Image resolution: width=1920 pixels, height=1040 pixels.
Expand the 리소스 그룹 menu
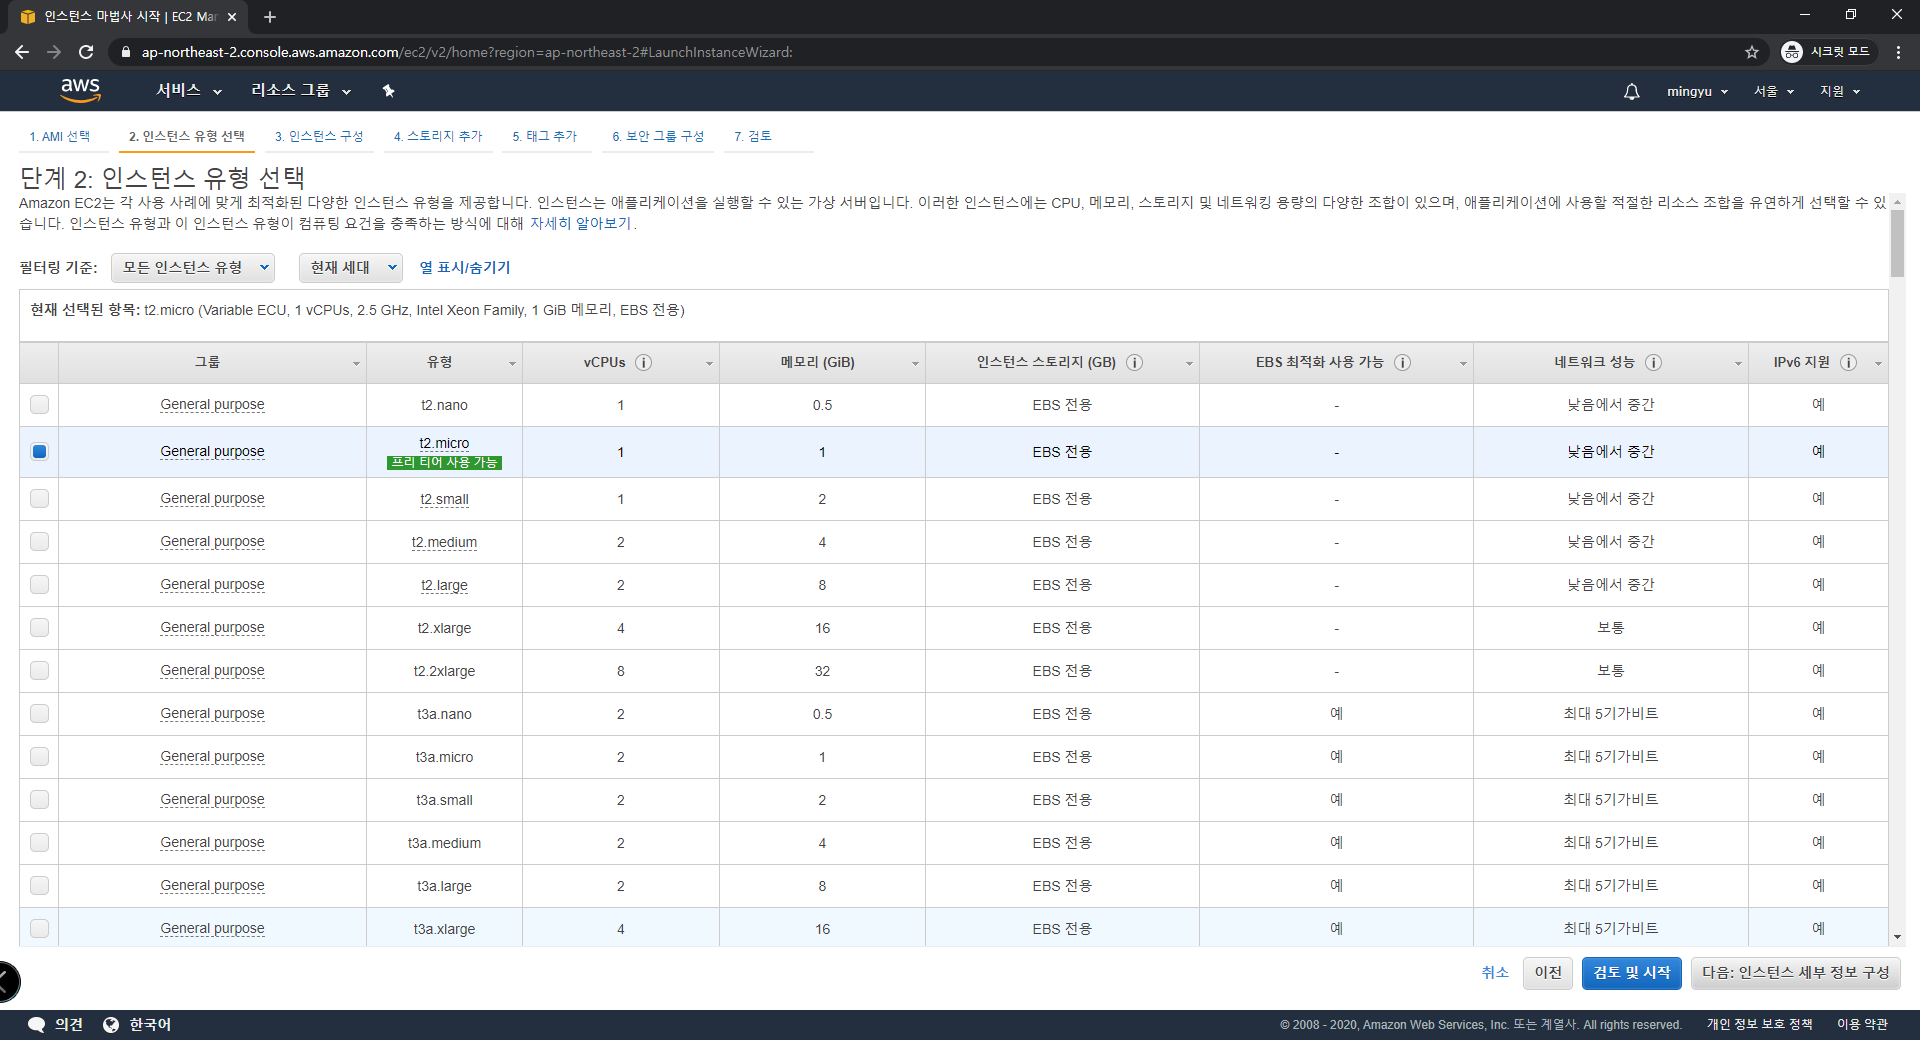301,91
